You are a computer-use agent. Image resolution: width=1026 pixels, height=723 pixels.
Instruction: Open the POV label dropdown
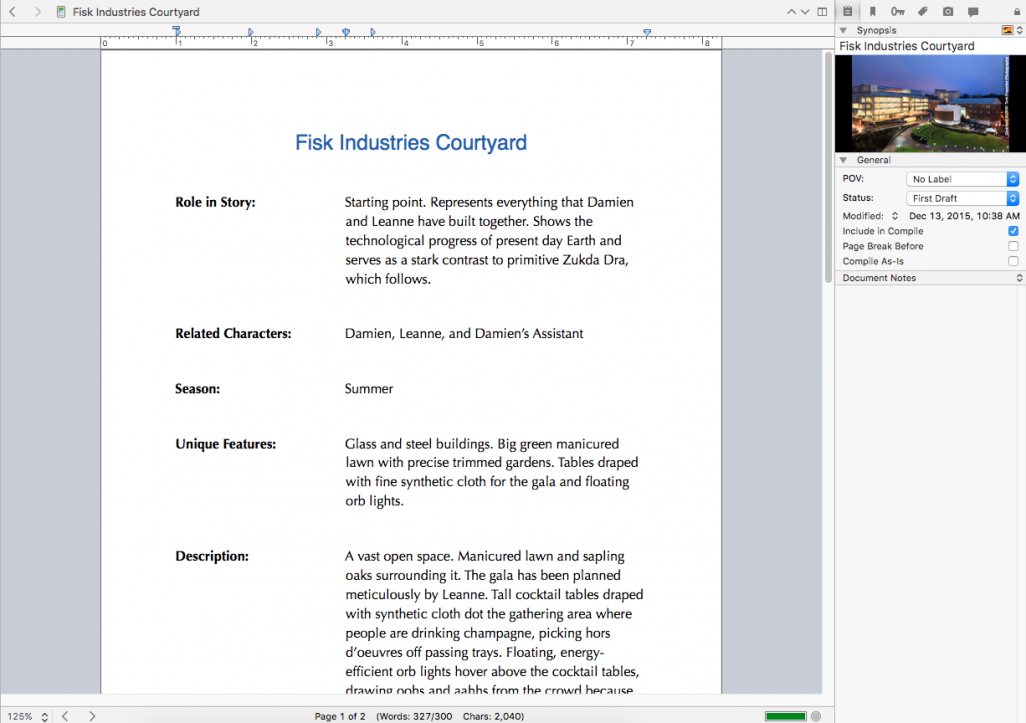pos(962,179)
